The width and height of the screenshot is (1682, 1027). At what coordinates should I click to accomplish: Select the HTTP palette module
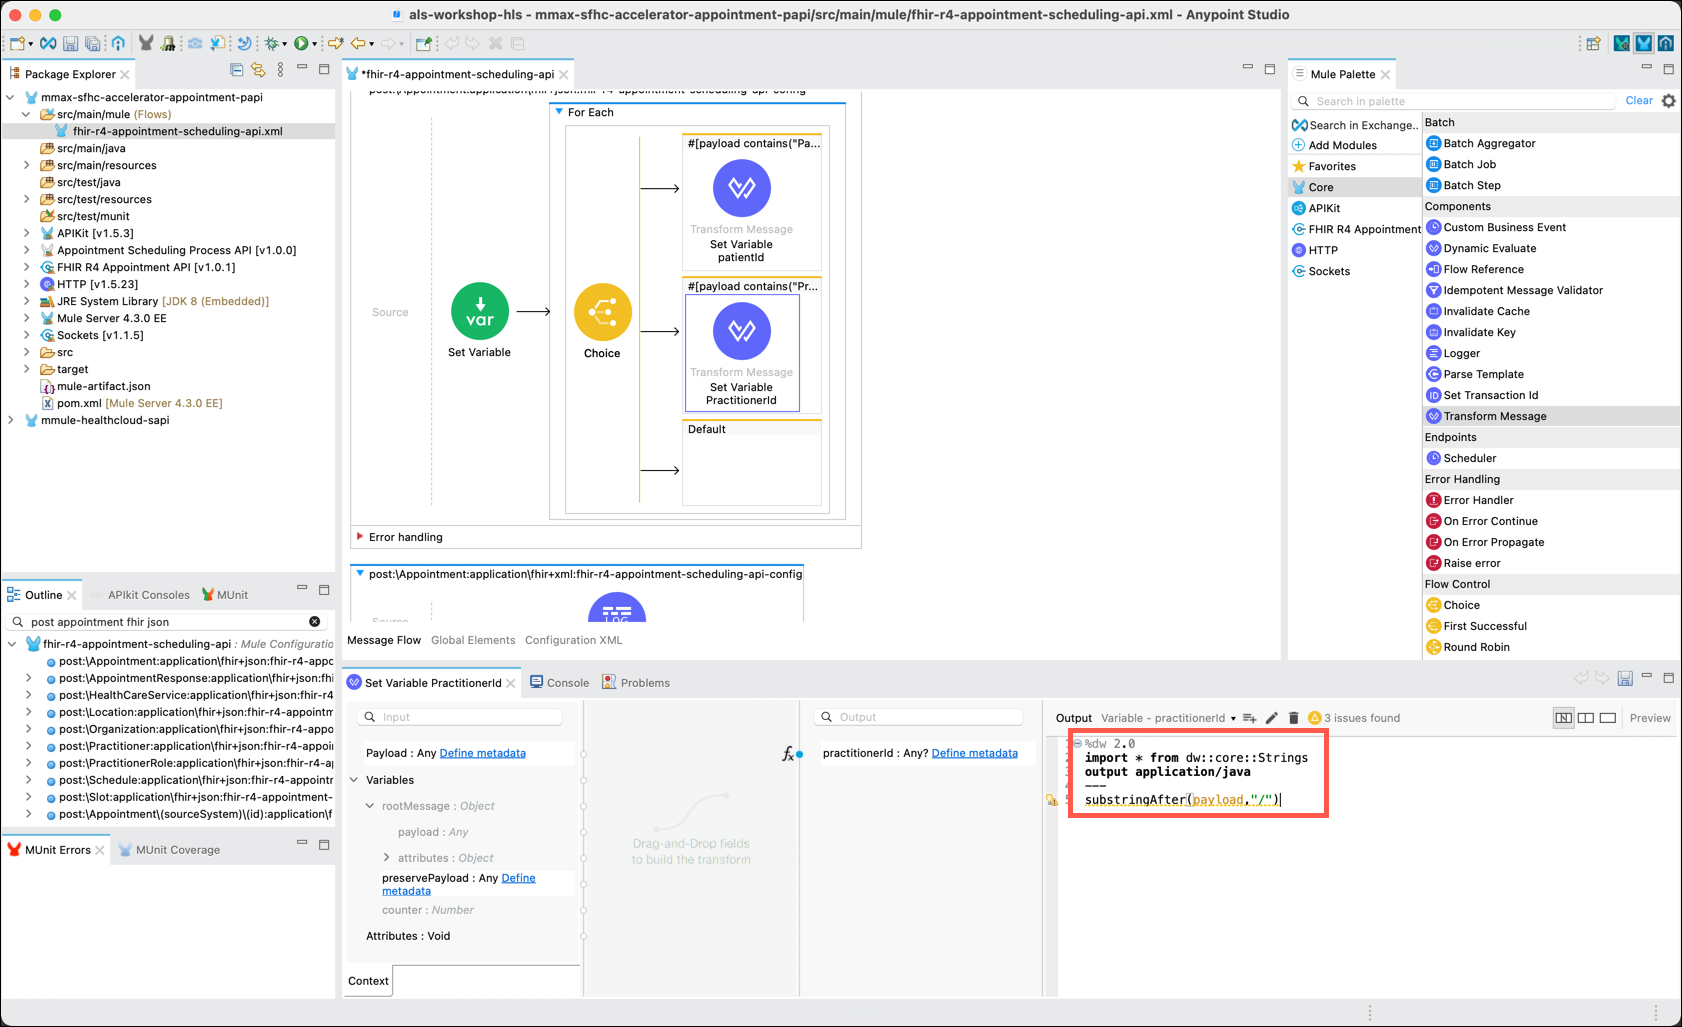(1315, 250)
